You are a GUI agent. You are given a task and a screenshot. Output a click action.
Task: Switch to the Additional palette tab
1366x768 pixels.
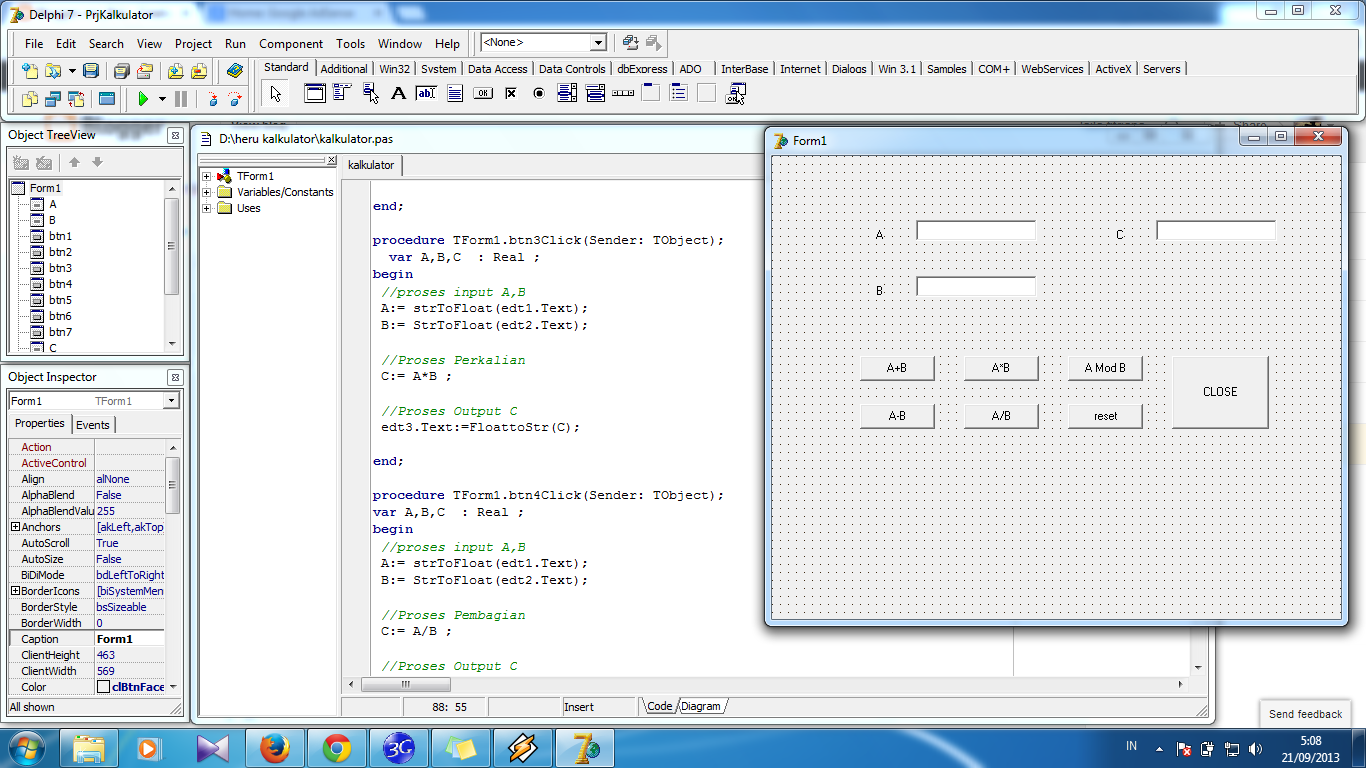click(344, 69)
